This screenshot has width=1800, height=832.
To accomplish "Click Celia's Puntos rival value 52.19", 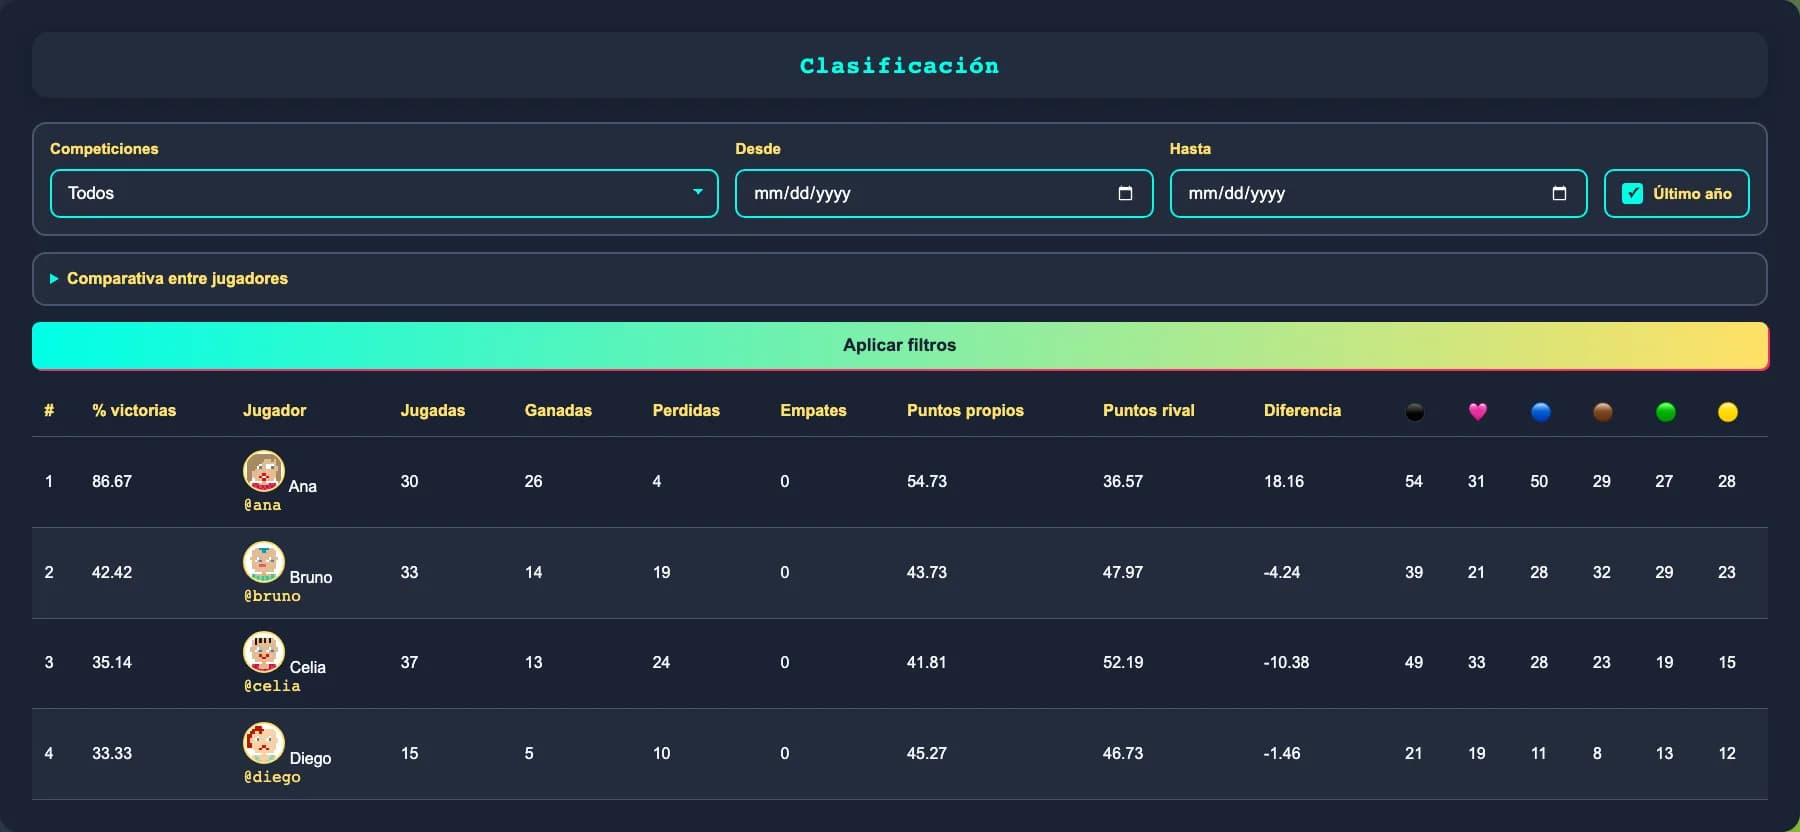I will click(x=1123, y=662).
